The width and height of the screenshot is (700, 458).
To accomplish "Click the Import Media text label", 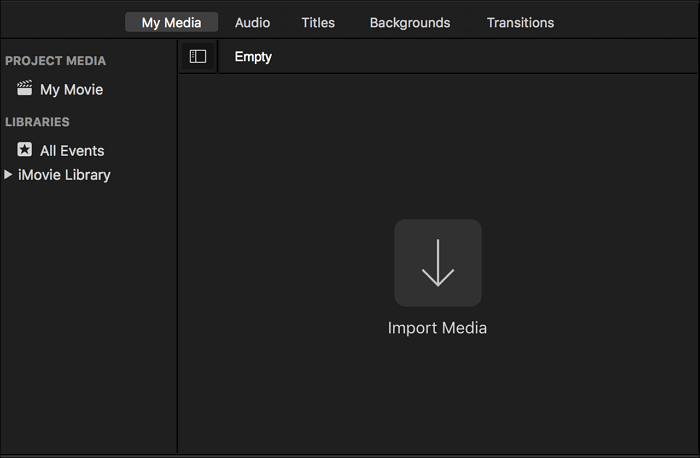I will (437, 328).
